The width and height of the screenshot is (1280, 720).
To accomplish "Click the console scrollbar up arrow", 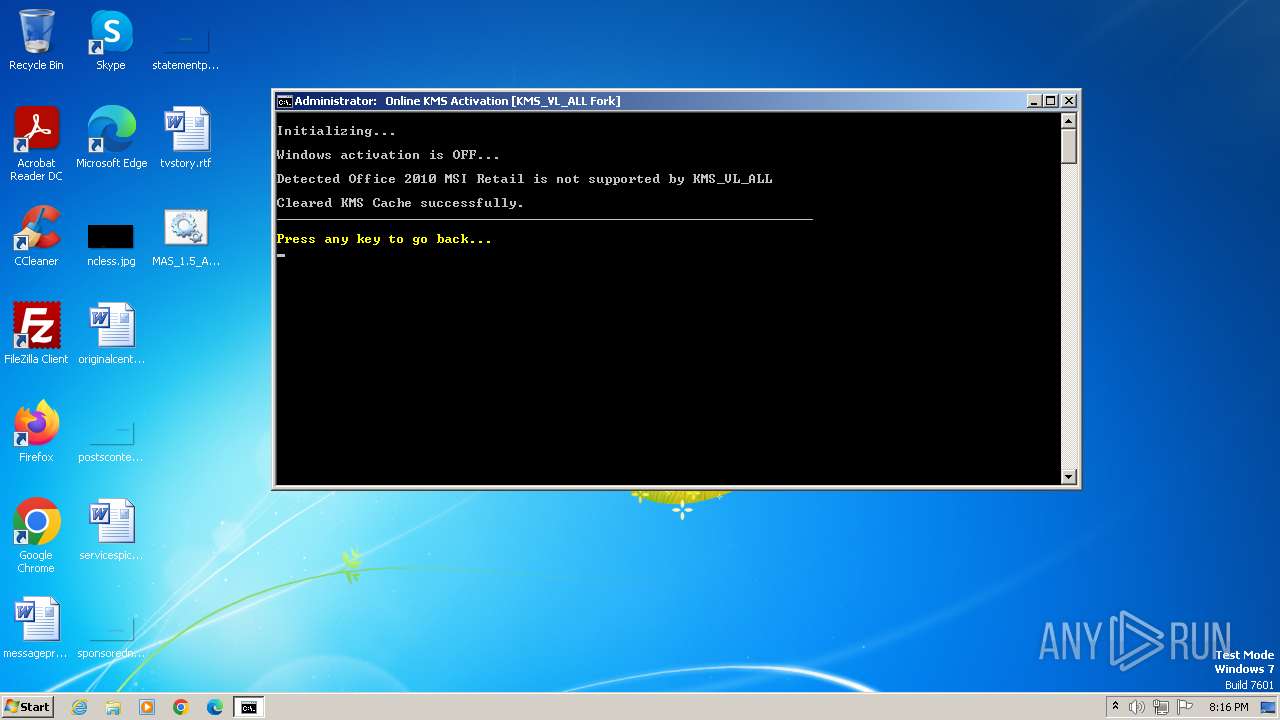I will click(x=1069, y=121).
